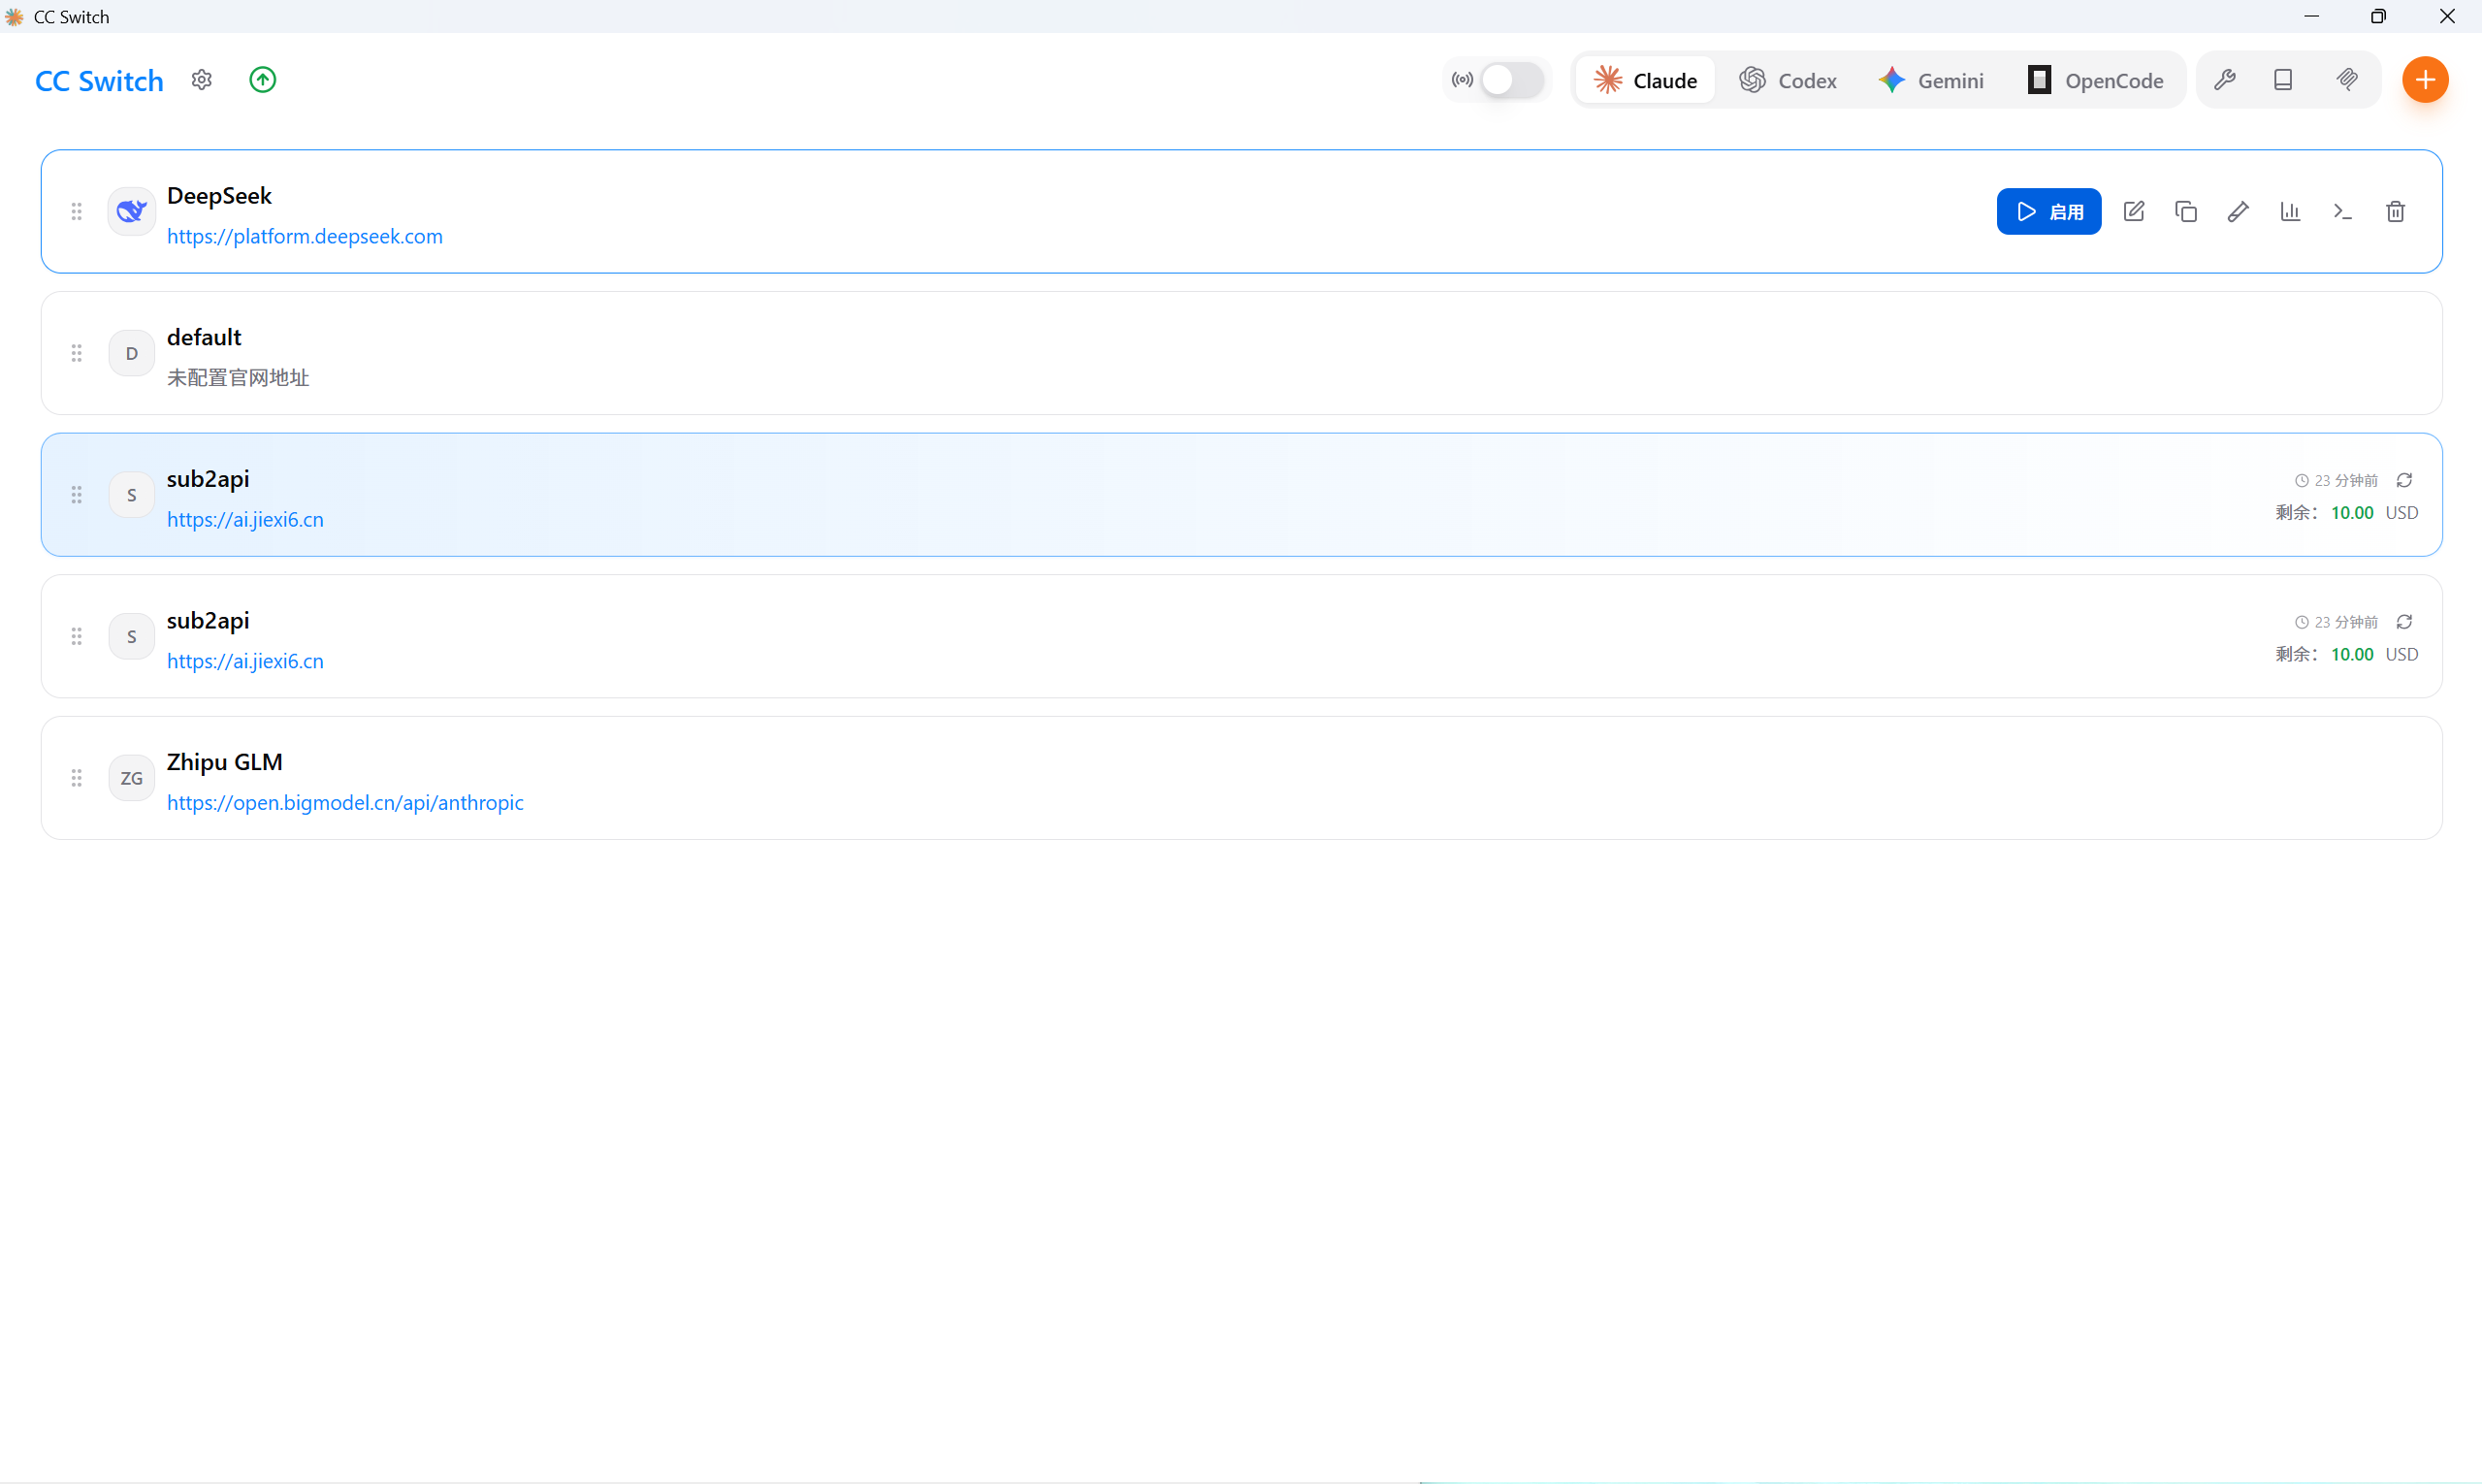Open the settings gear next to CC Switch
The height and width of the screenshot is (1484, 2482).
coord(202,80)
